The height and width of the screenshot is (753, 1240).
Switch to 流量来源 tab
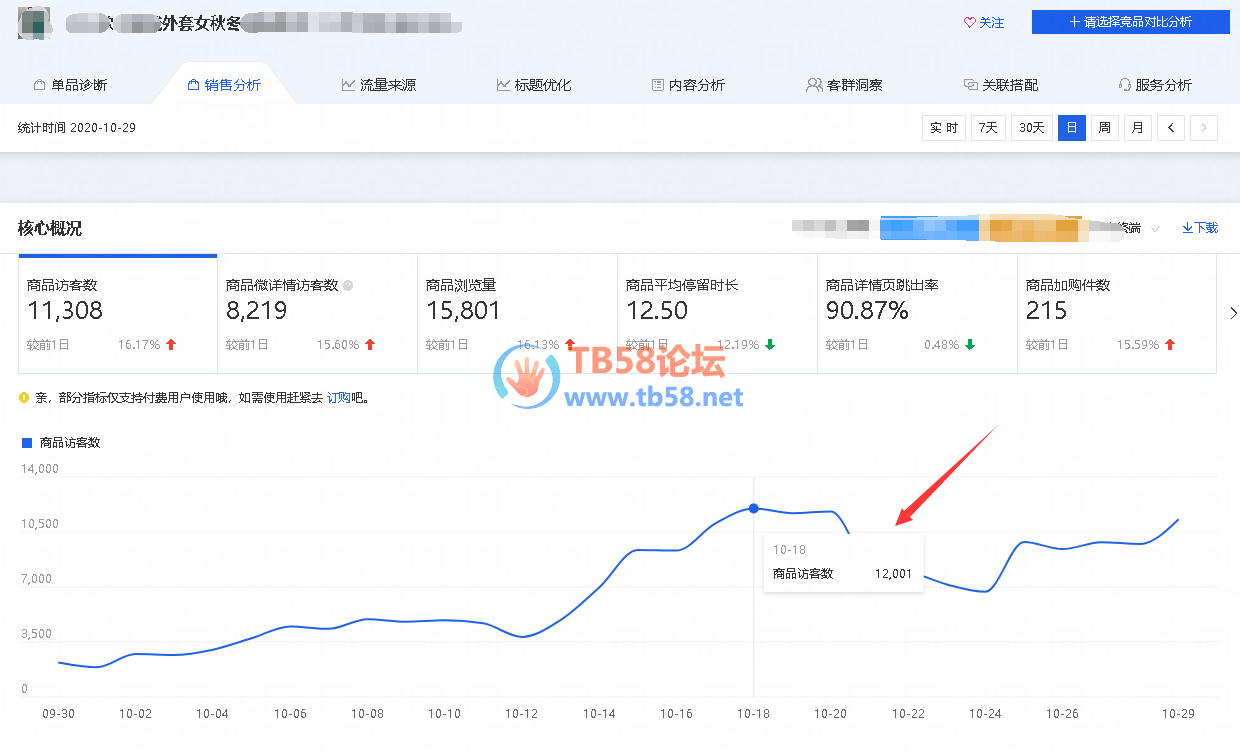[x=379, y=85]
